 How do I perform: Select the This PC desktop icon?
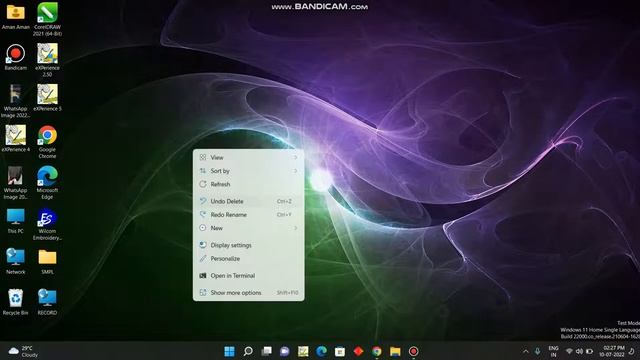point(16,220)
